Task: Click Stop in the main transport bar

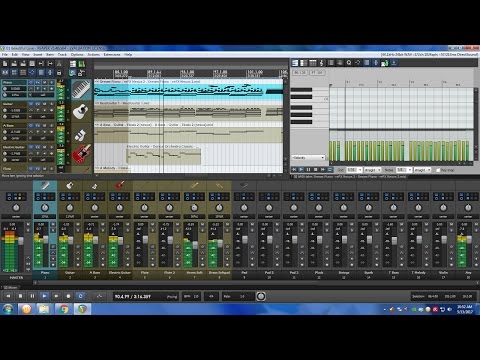Action: click(x=20, y=296)
